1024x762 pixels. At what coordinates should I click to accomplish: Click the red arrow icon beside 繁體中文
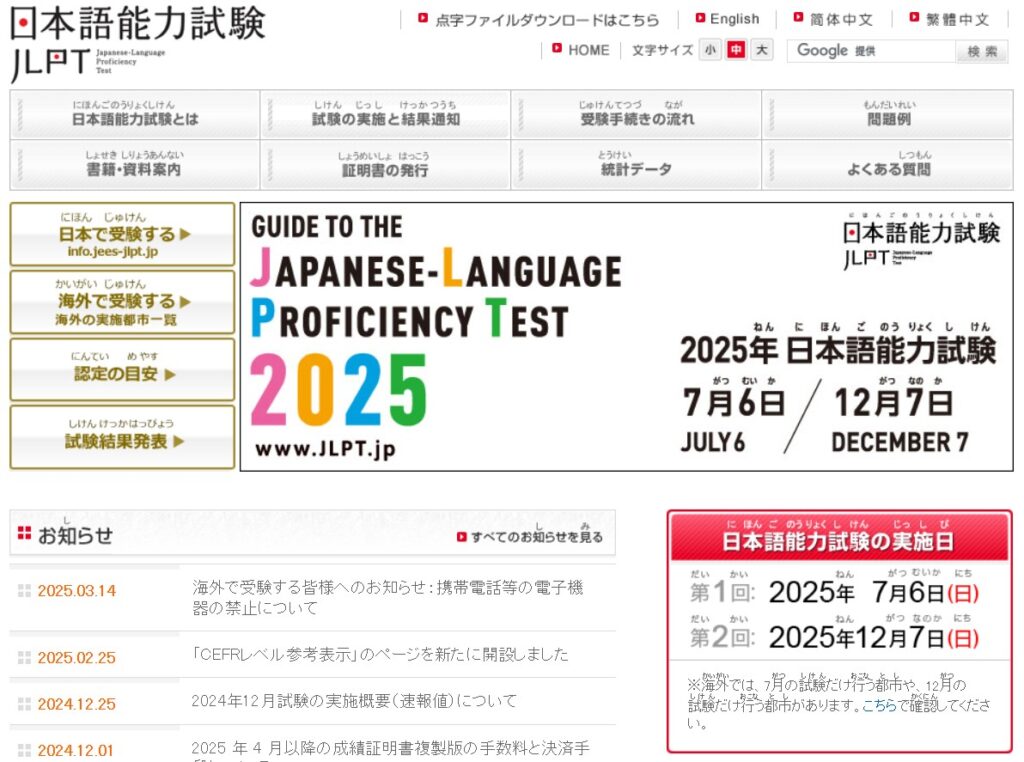pos(914,18)
